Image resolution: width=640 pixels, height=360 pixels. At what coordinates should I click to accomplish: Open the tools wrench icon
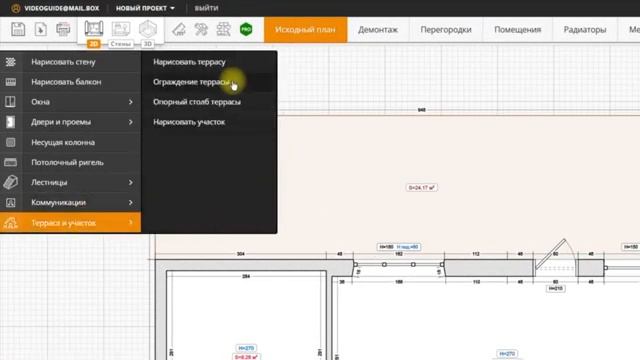click(201, 29)
